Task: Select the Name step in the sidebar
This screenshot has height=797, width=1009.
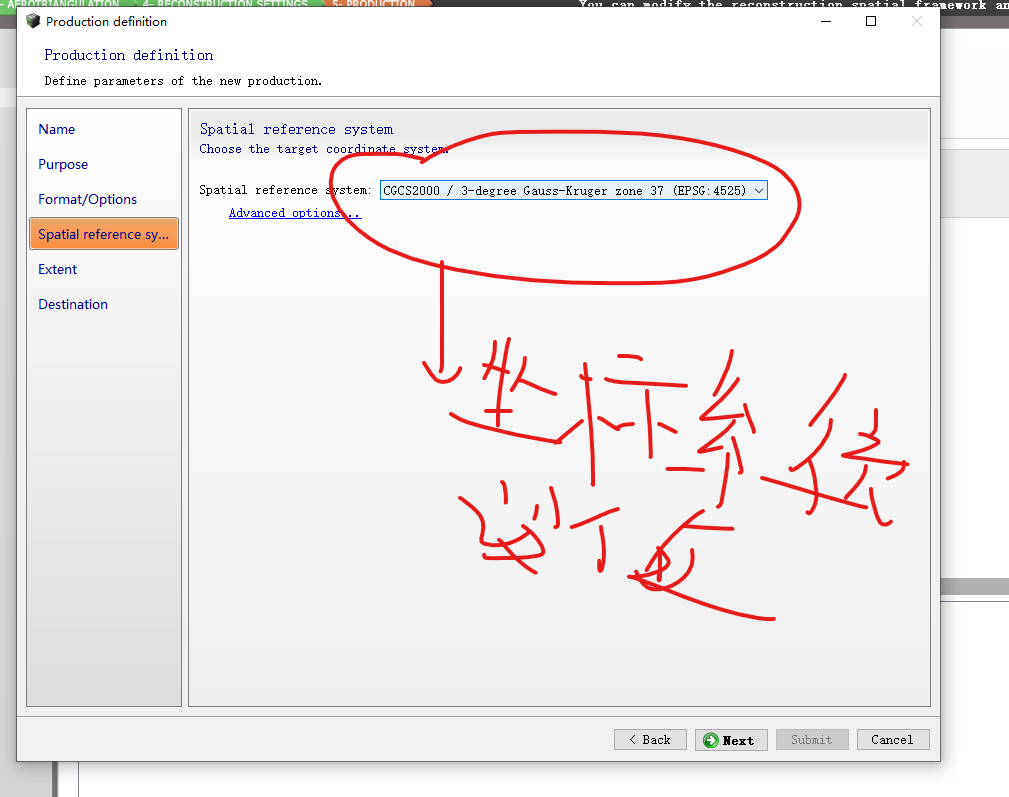Action: click(x=56, y=129)
